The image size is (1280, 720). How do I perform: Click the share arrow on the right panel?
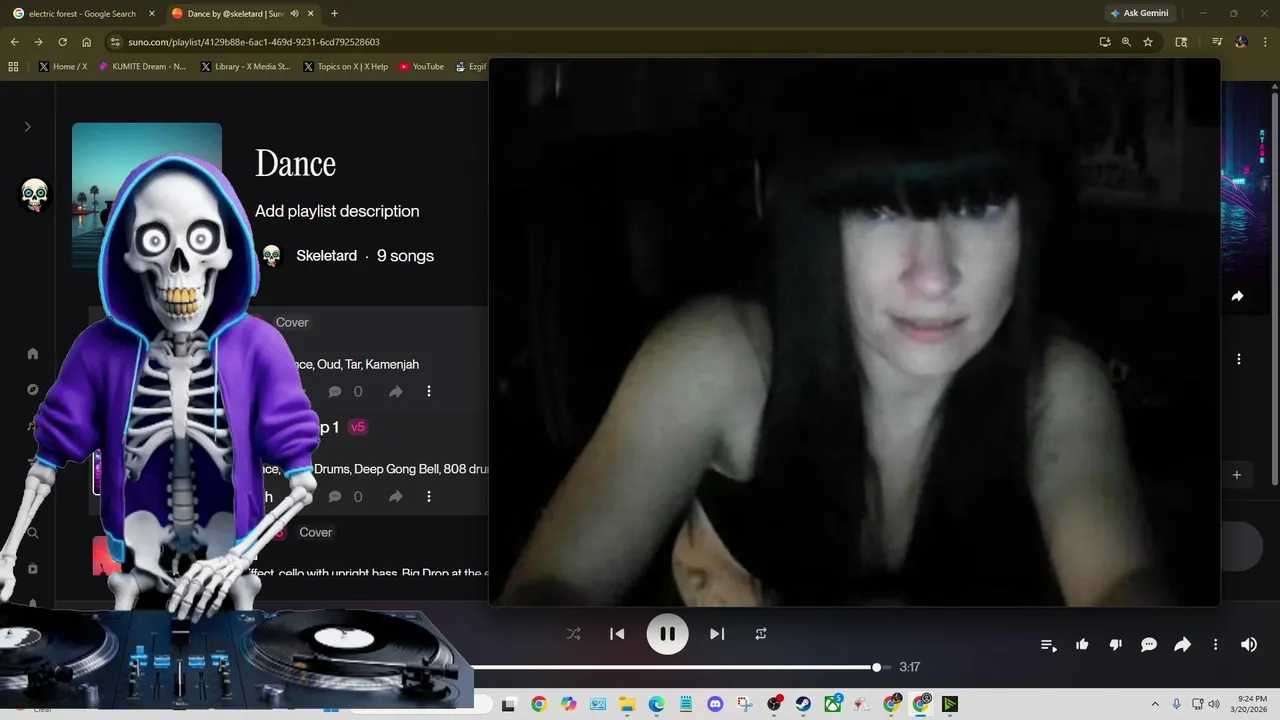click(1237, 296)
